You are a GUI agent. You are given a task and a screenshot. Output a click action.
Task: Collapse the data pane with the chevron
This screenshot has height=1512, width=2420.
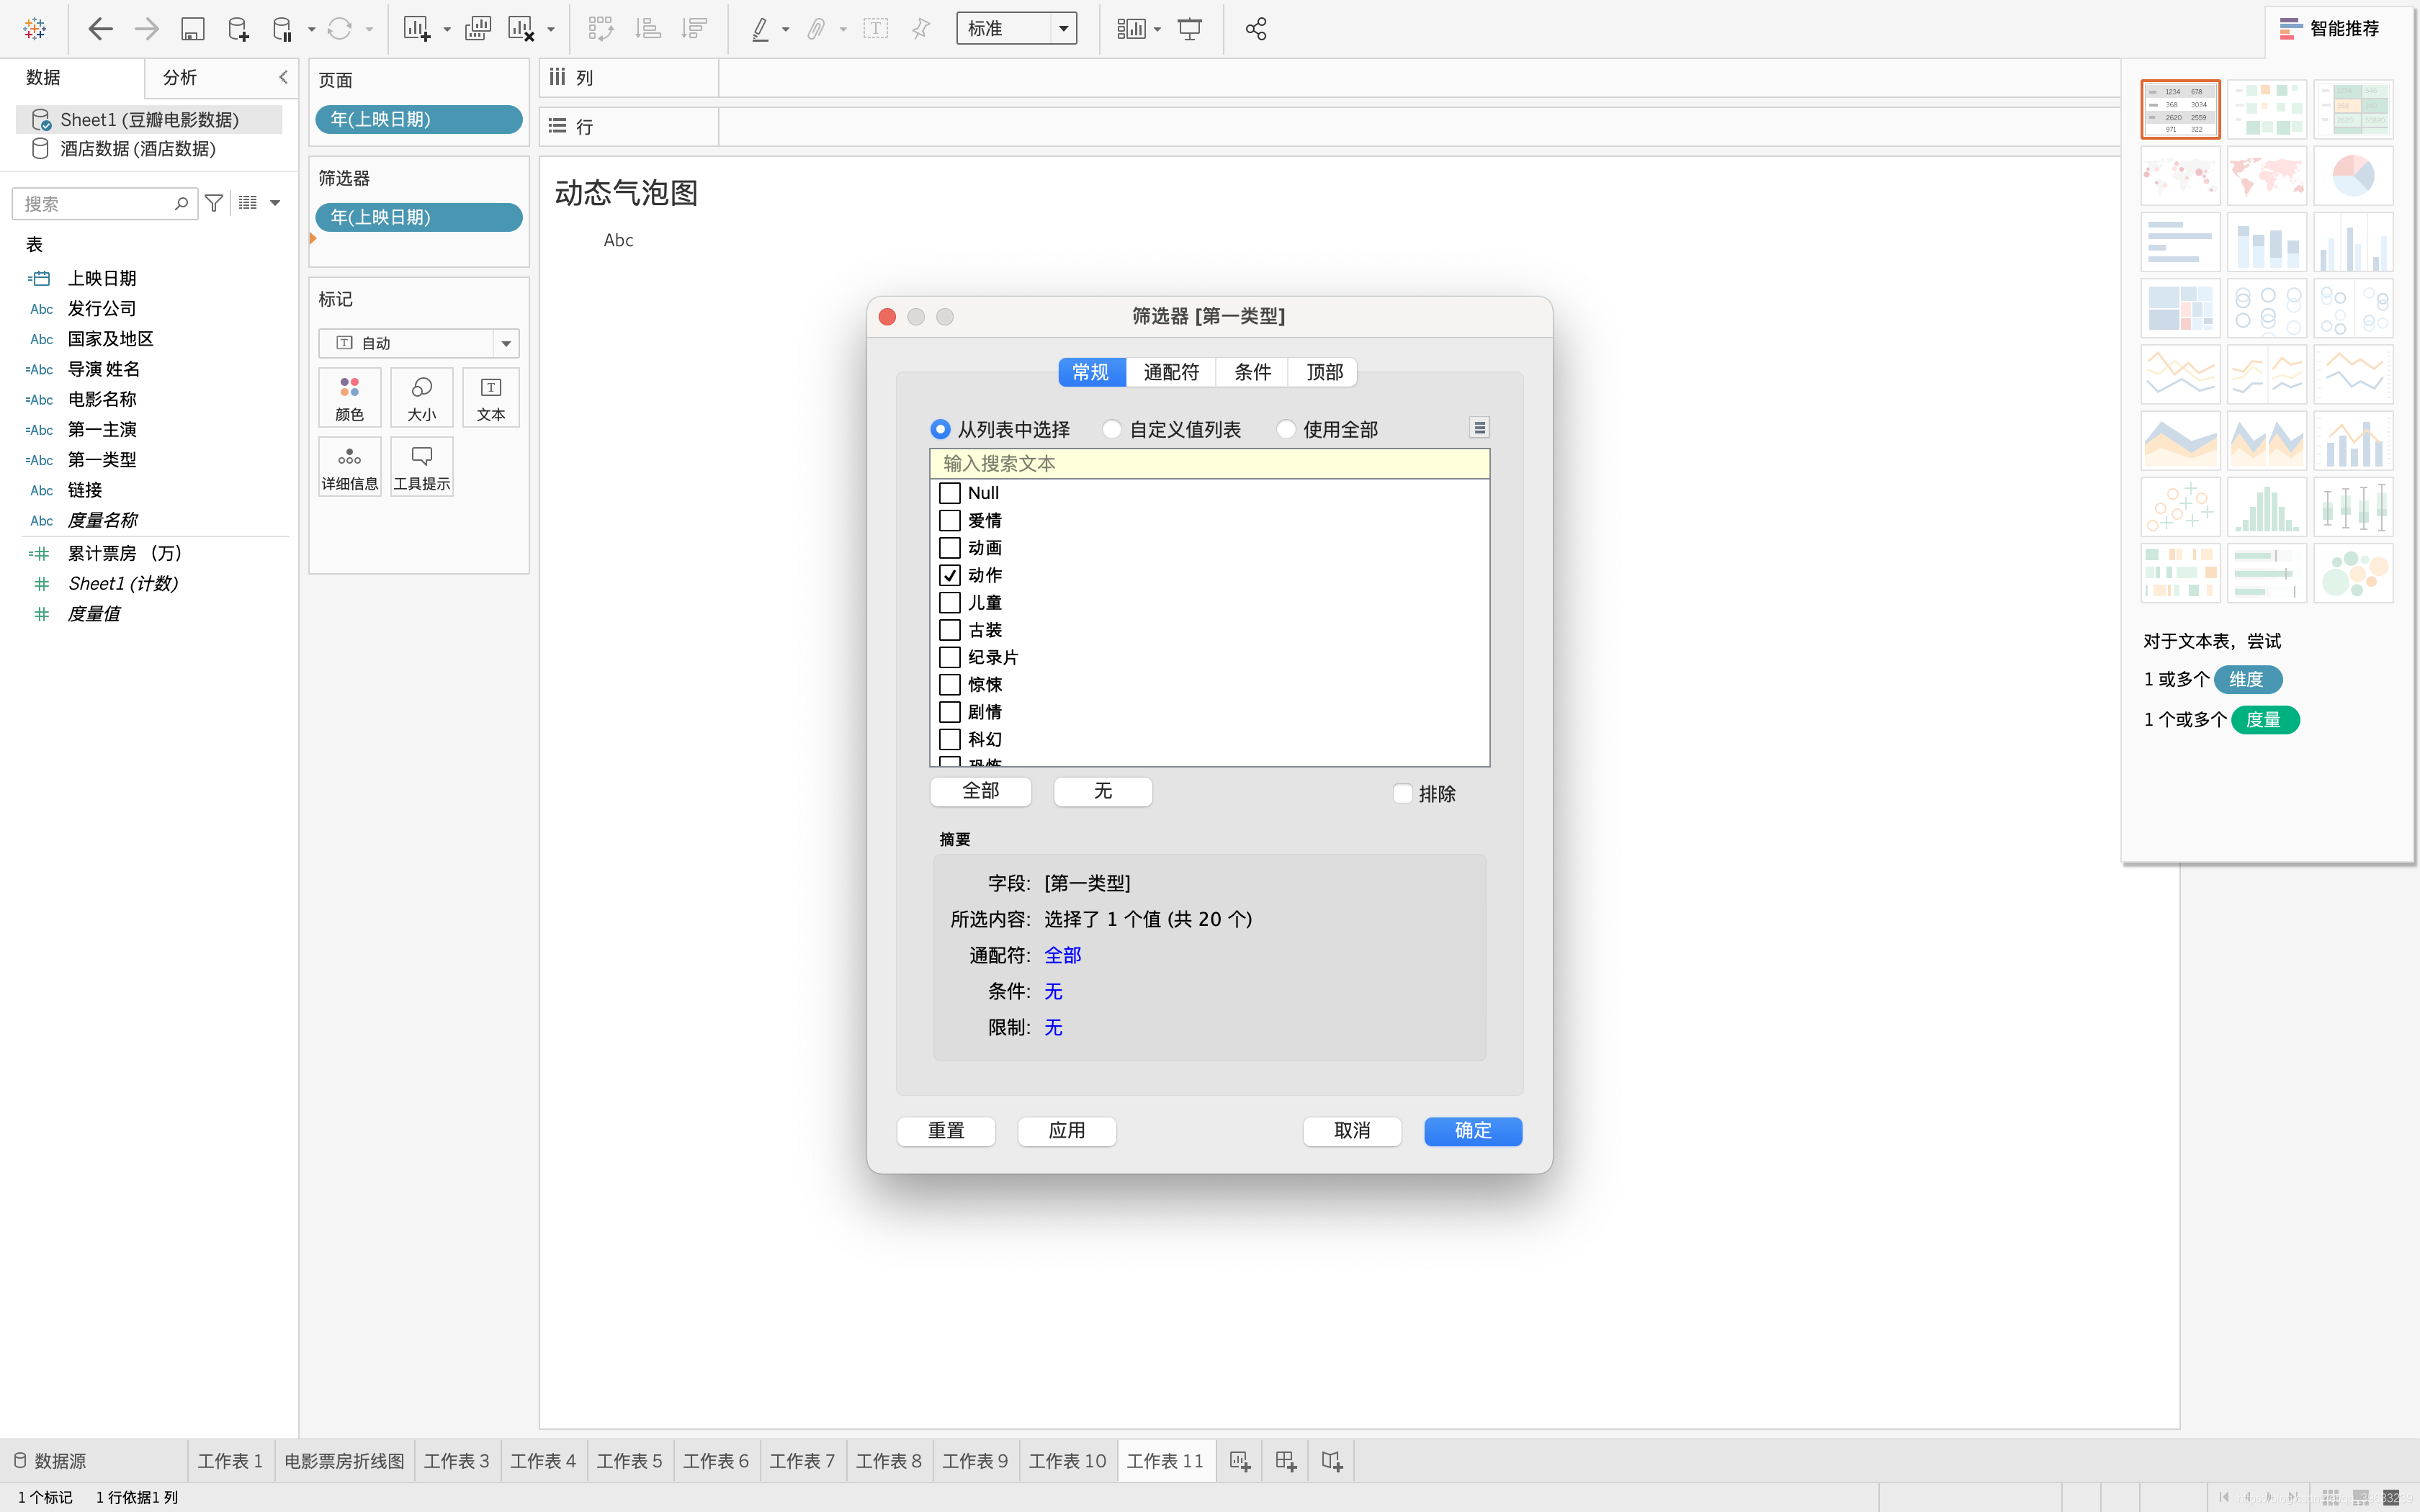pyautogui.click(x=283, y=77)
